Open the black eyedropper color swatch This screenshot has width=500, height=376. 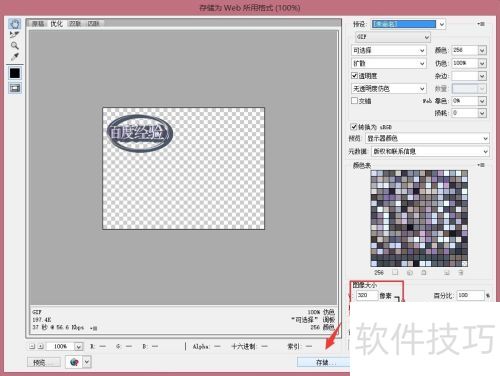[x=15, y=73]
